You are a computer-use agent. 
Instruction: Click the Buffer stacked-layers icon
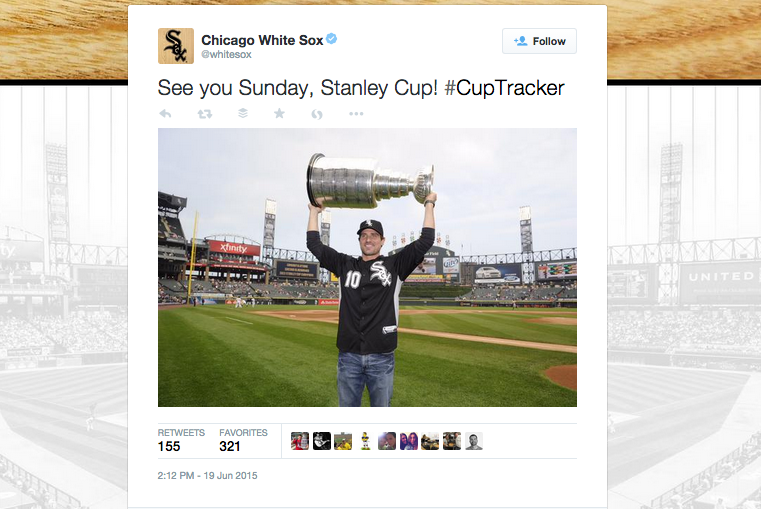point(242,114)
